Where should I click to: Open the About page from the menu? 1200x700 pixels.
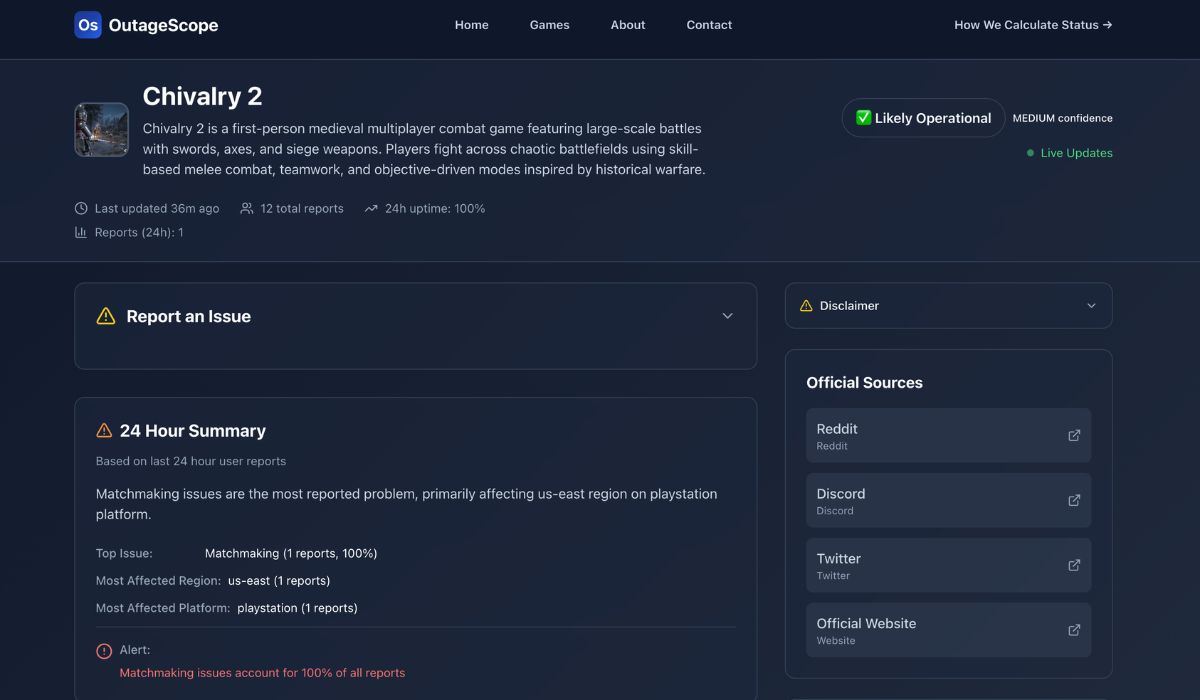coord(627,24)
